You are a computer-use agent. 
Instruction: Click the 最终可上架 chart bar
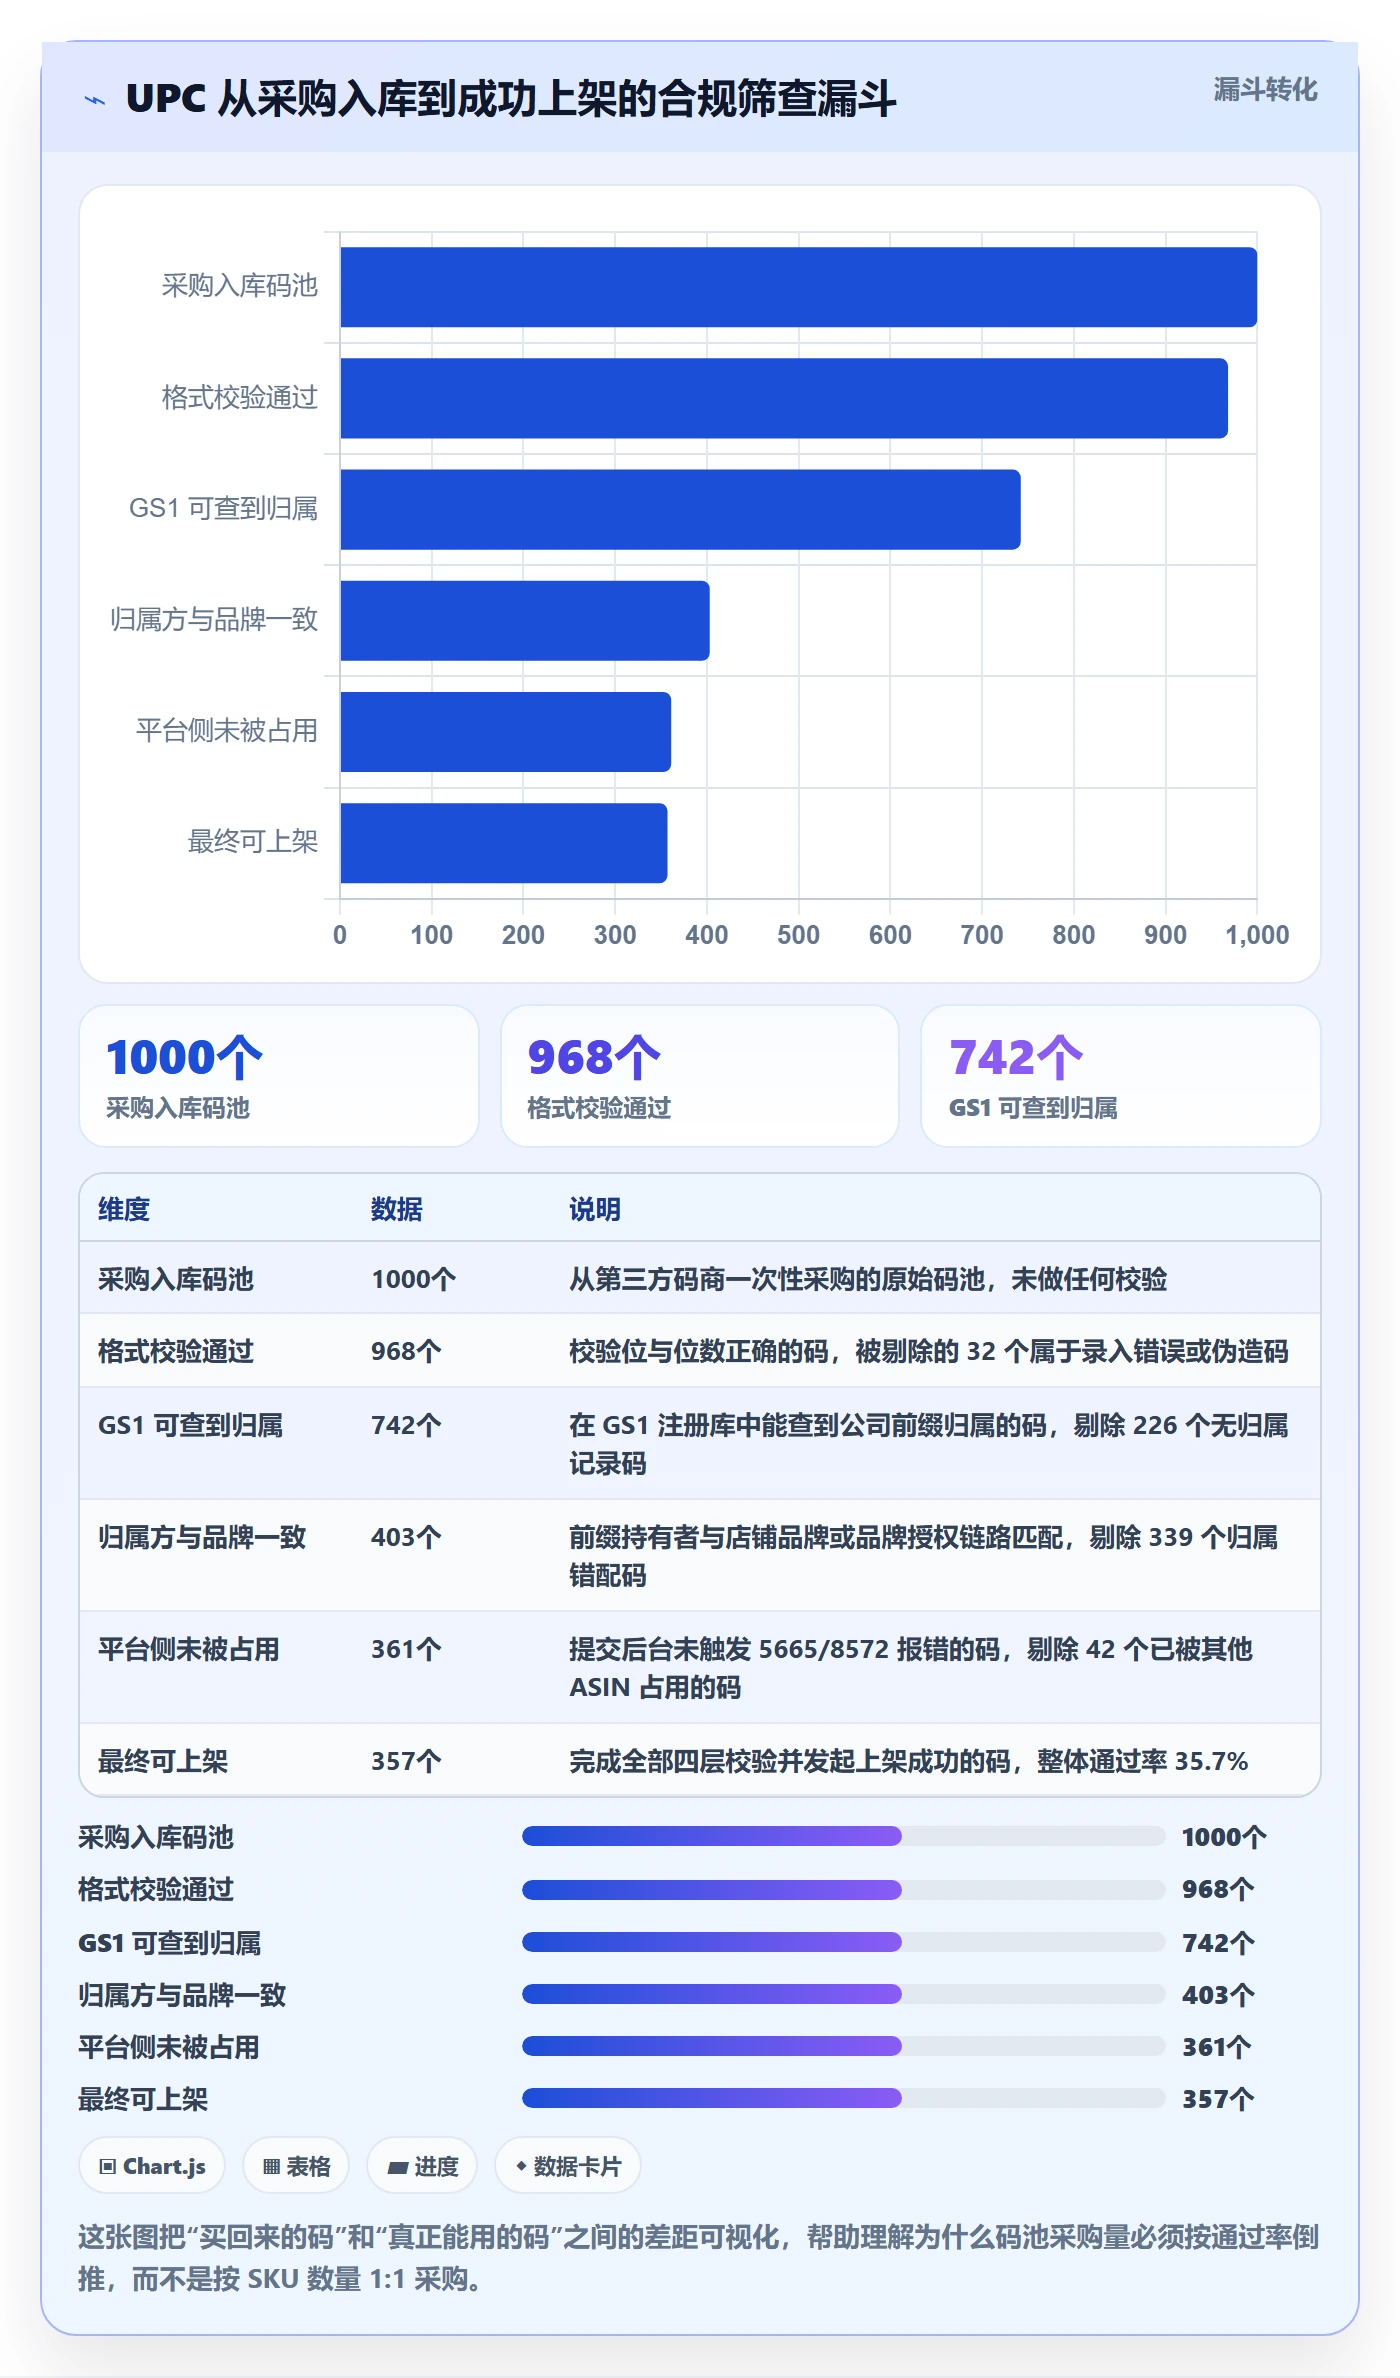pyautogui.click(x=503, y=843)
